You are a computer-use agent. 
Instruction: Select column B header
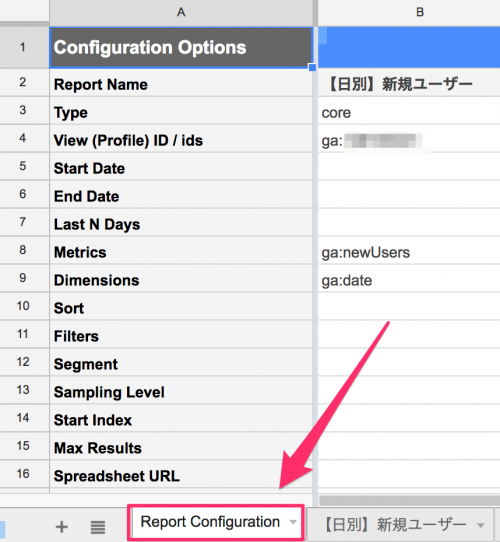[x=409, y=12]
